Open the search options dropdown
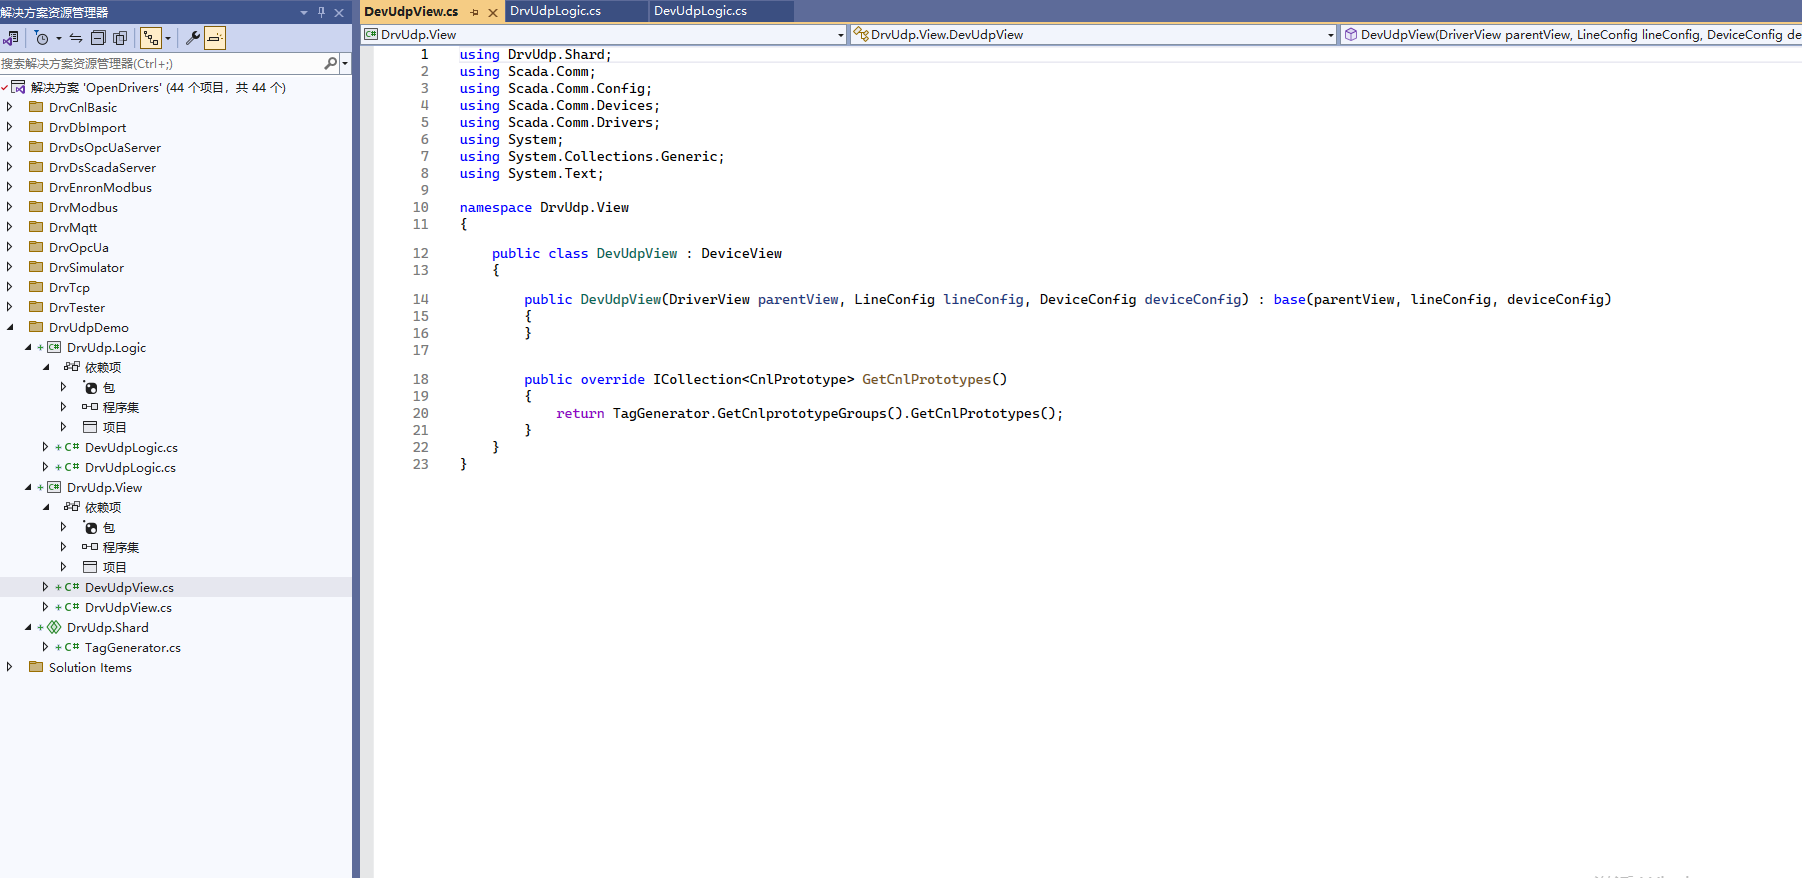 [x=345, y=63]
